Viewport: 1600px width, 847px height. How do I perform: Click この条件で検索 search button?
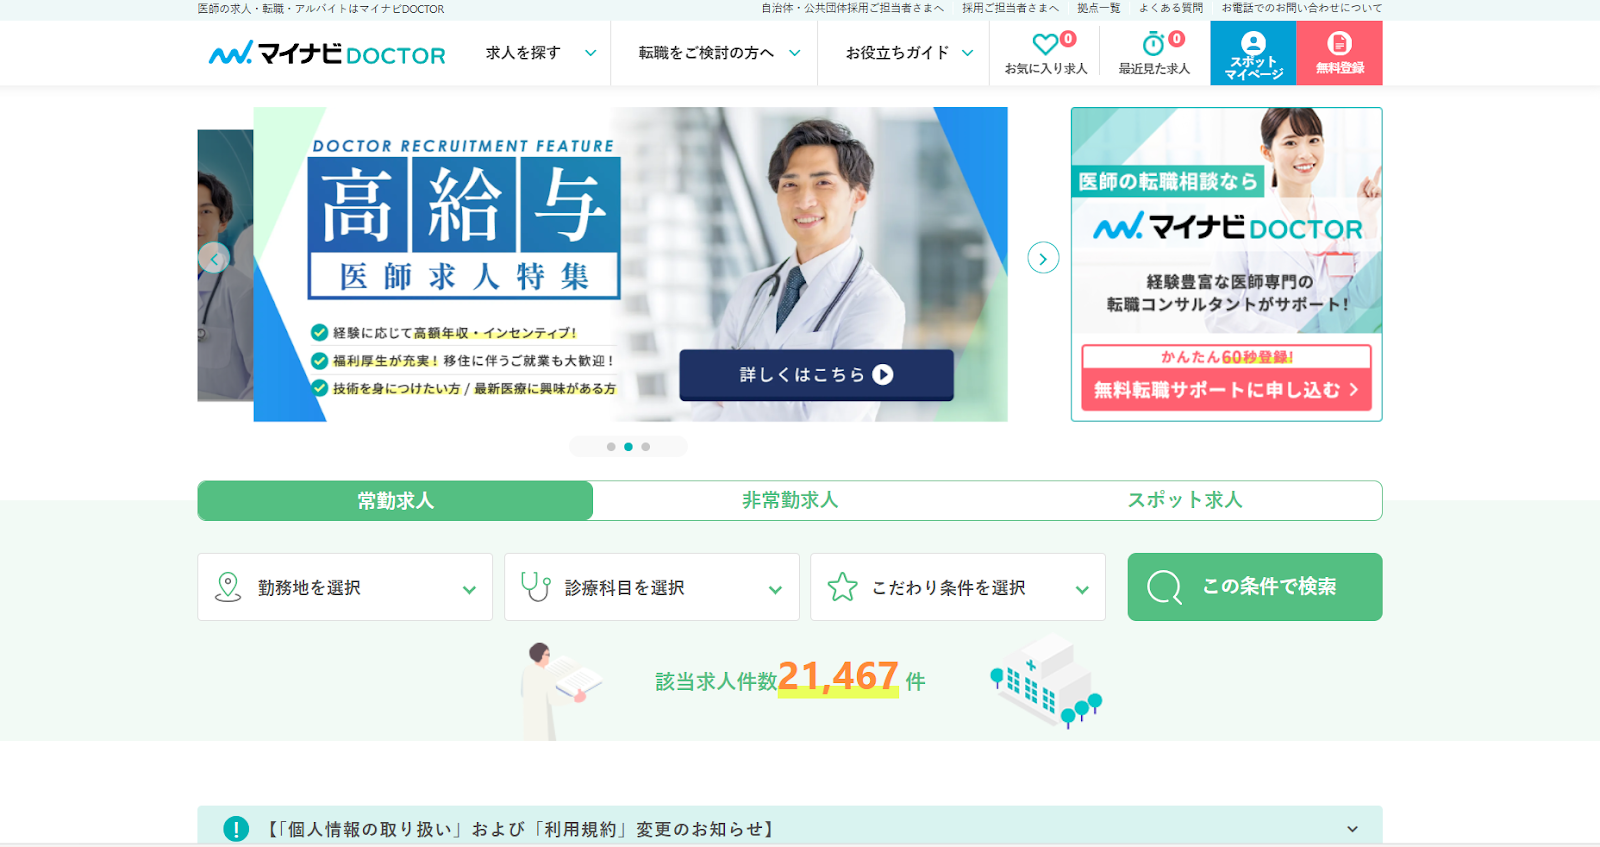(1254, 587)
